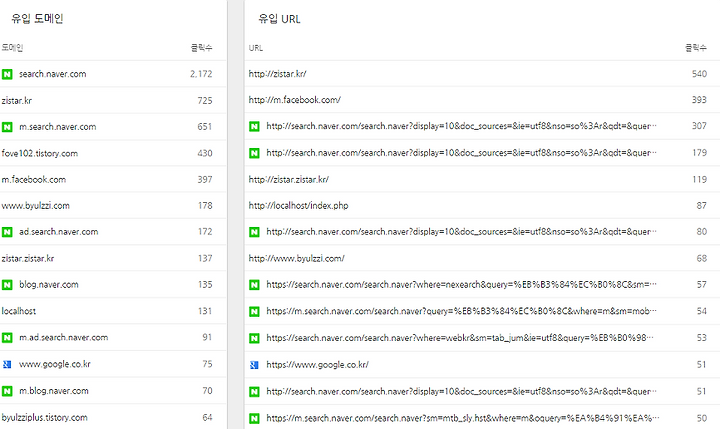The height and width of the screenshot is (429, 720).
Task: Click the 430 count for fove102.tistory.com
Action: pos(205,153)
